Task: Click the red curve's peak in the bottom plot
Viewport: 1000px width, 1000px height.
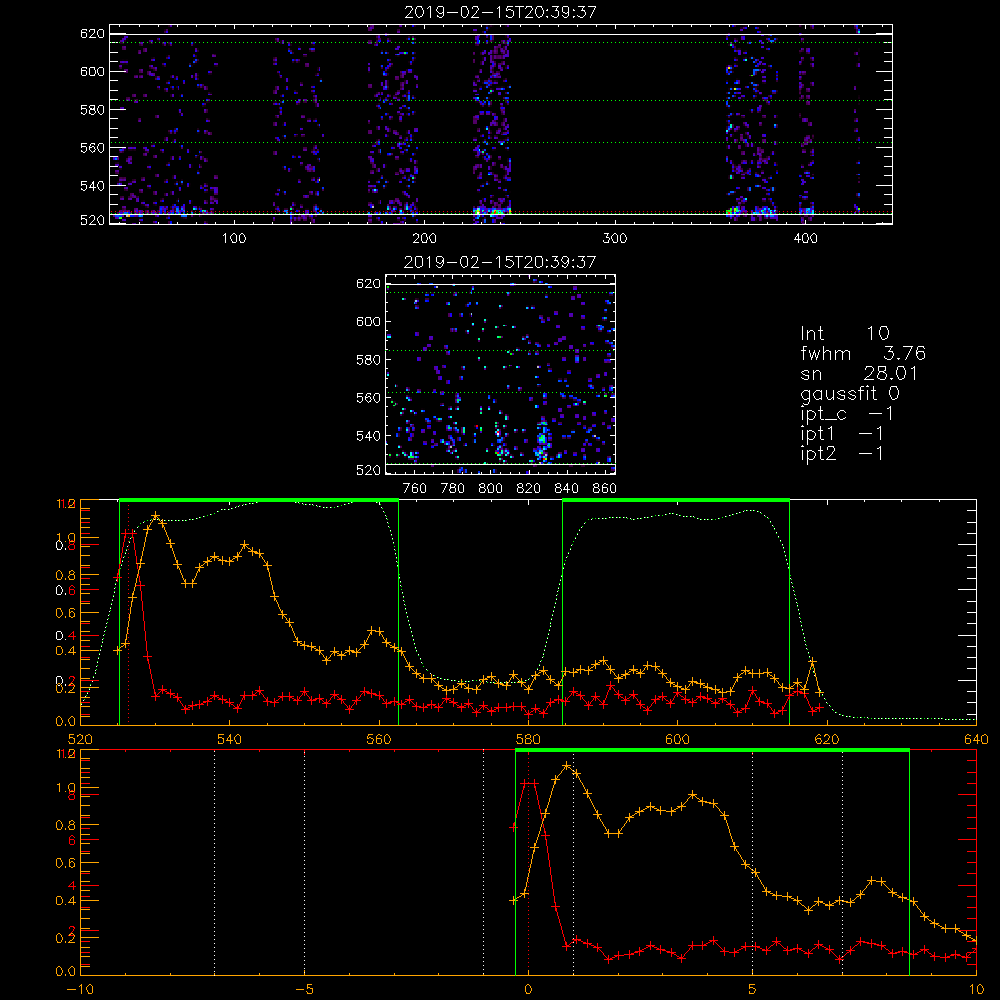Action: (530, 783)
